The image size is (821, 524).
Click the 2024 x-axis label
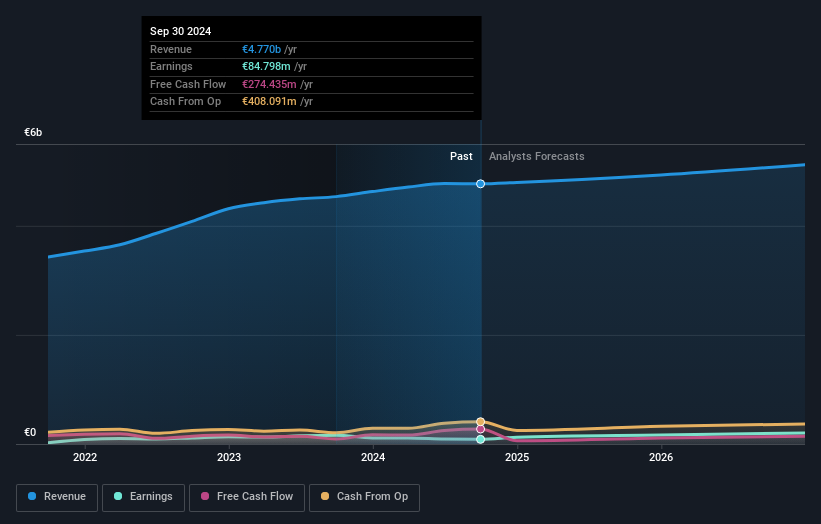[x=373, y=457]
